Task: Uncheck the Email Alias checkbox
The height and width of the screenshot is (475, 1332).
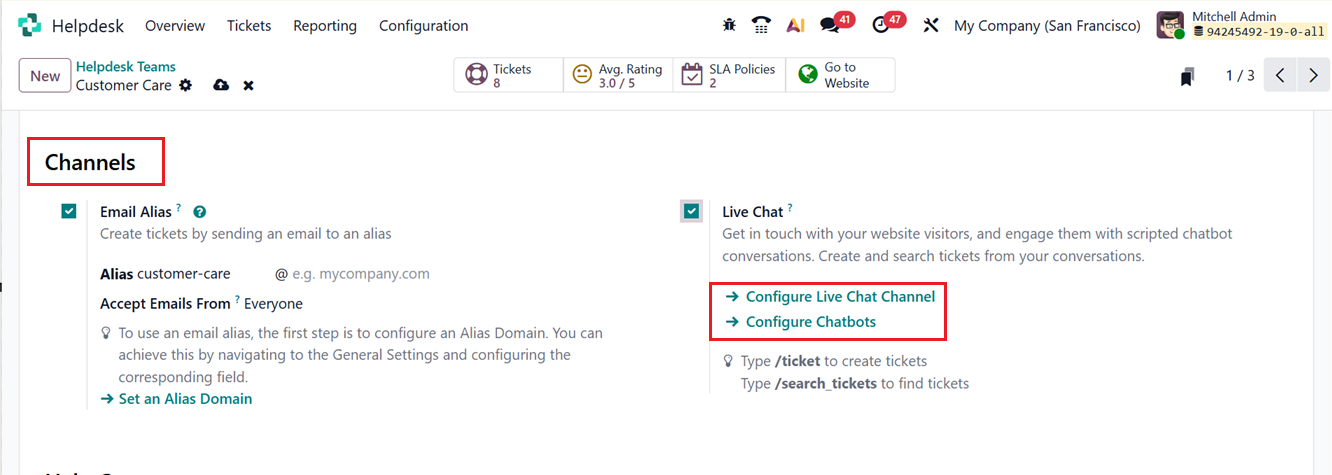Action: point(69,211)
